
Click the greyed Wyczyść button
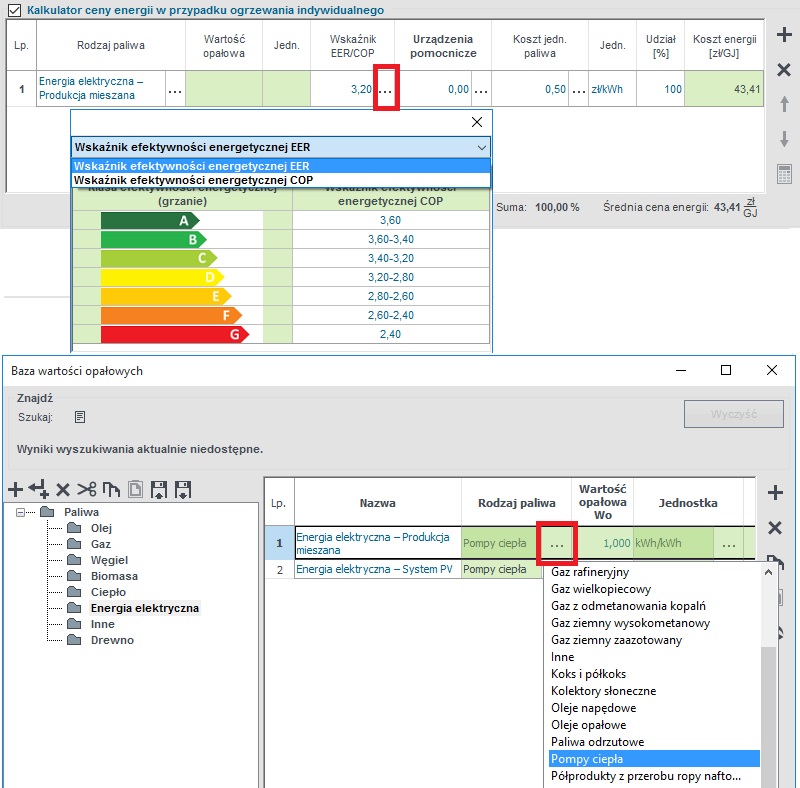coord(734,414)
